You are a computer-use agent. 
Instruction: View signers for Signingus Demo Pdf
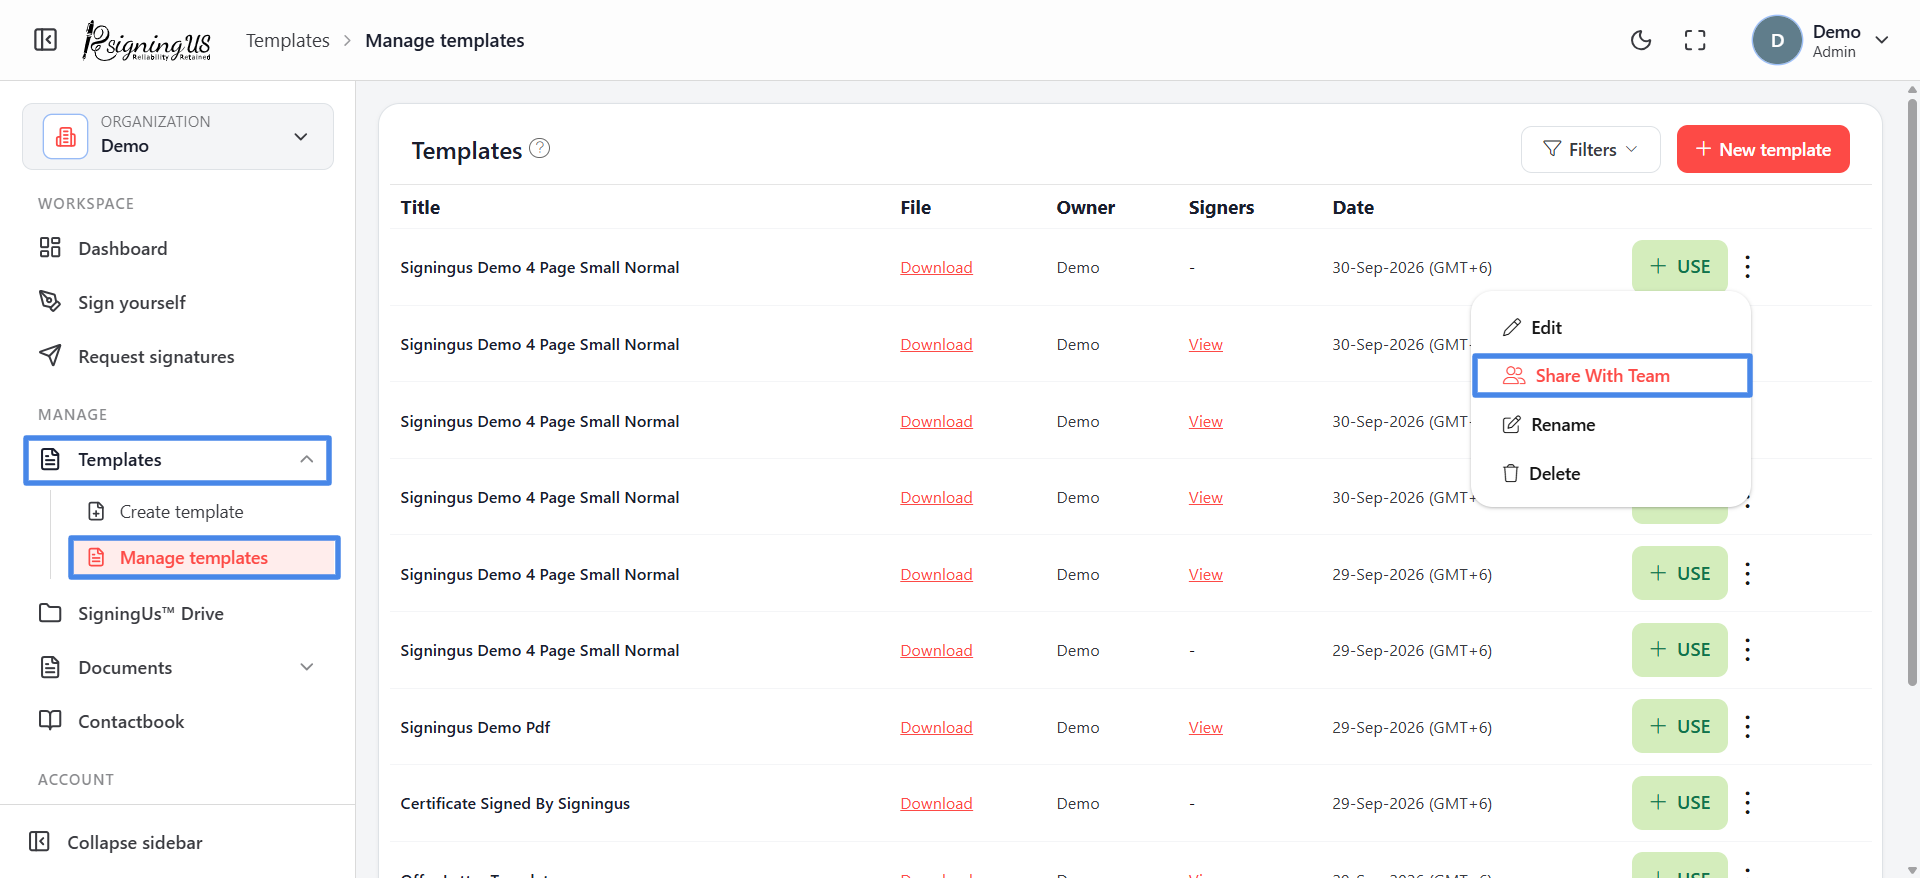[1205, 727]
